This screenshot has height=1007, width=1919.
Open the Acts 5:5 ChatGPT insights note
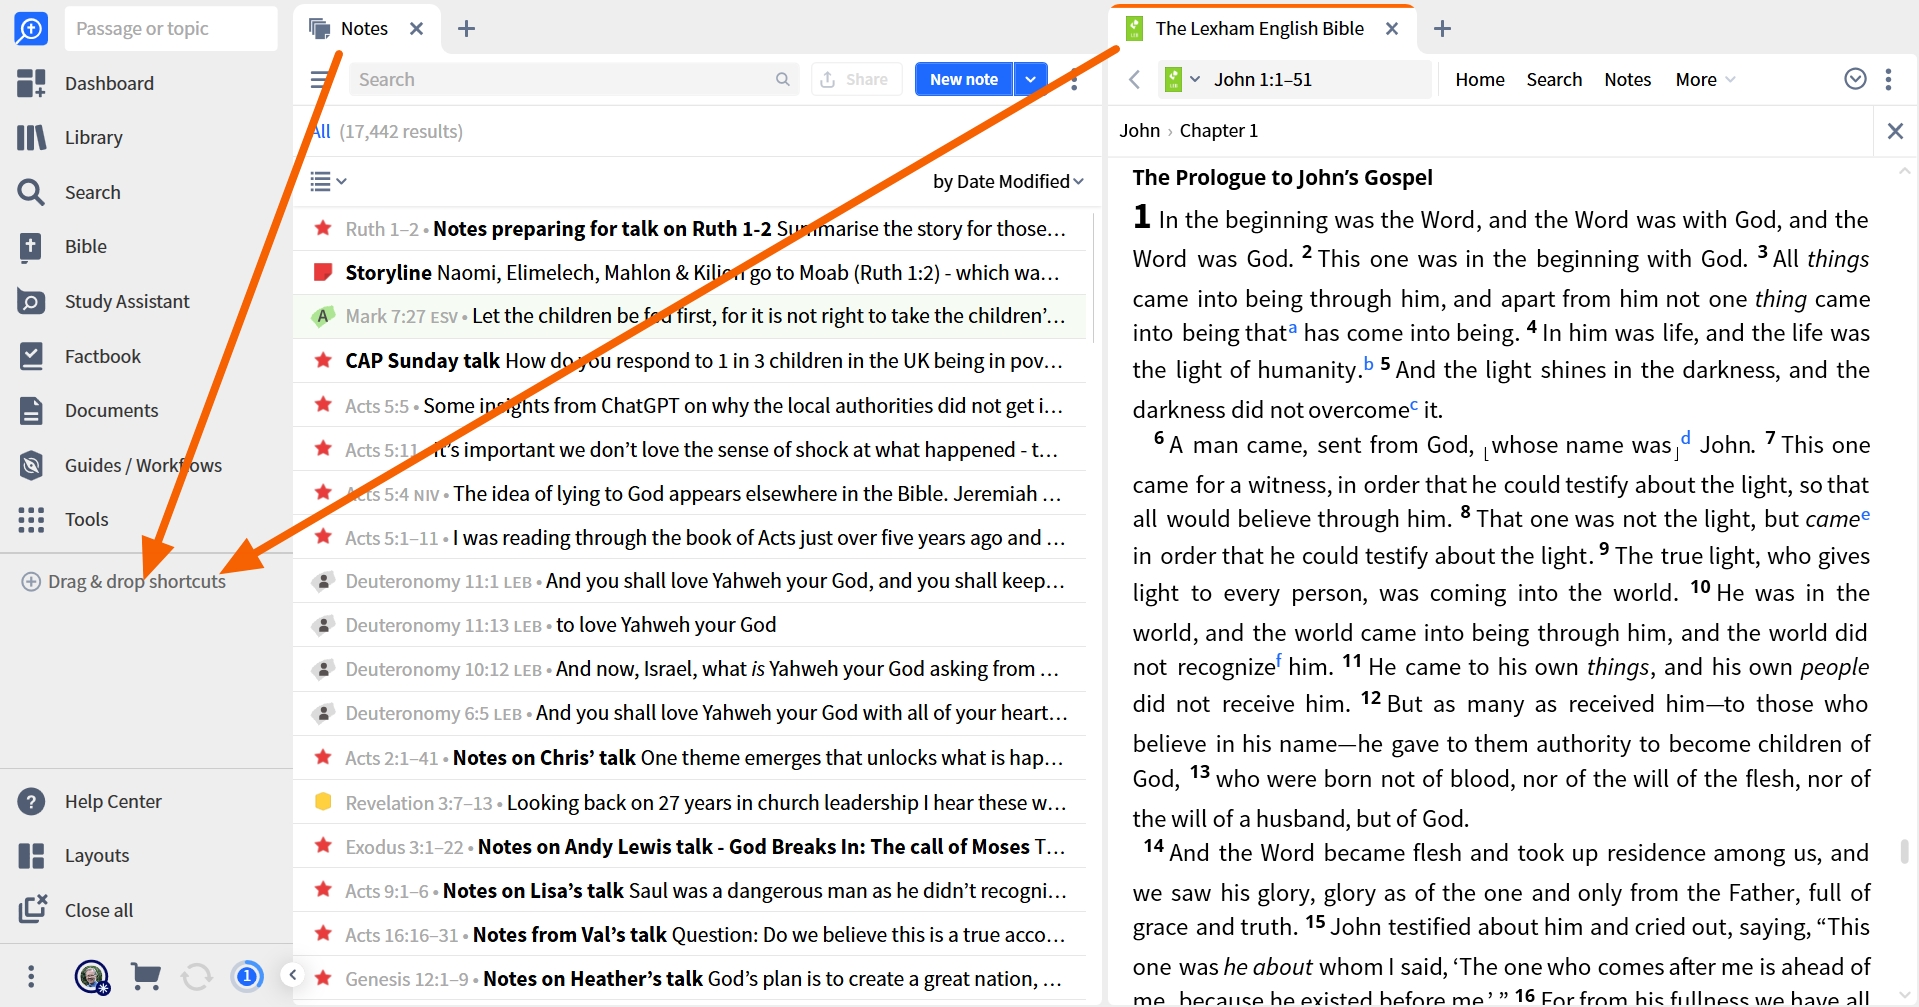690,405
